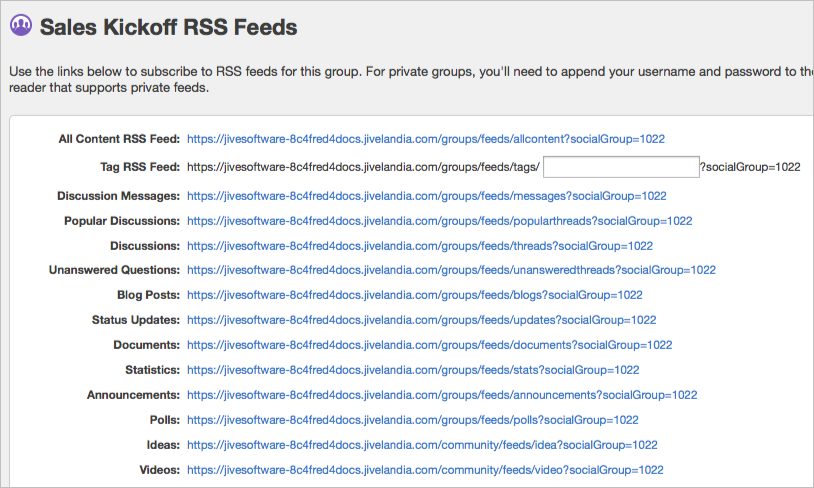Open the All Content RSS Feed link
This screenshot has height=488, width=814.
[426, 139]
